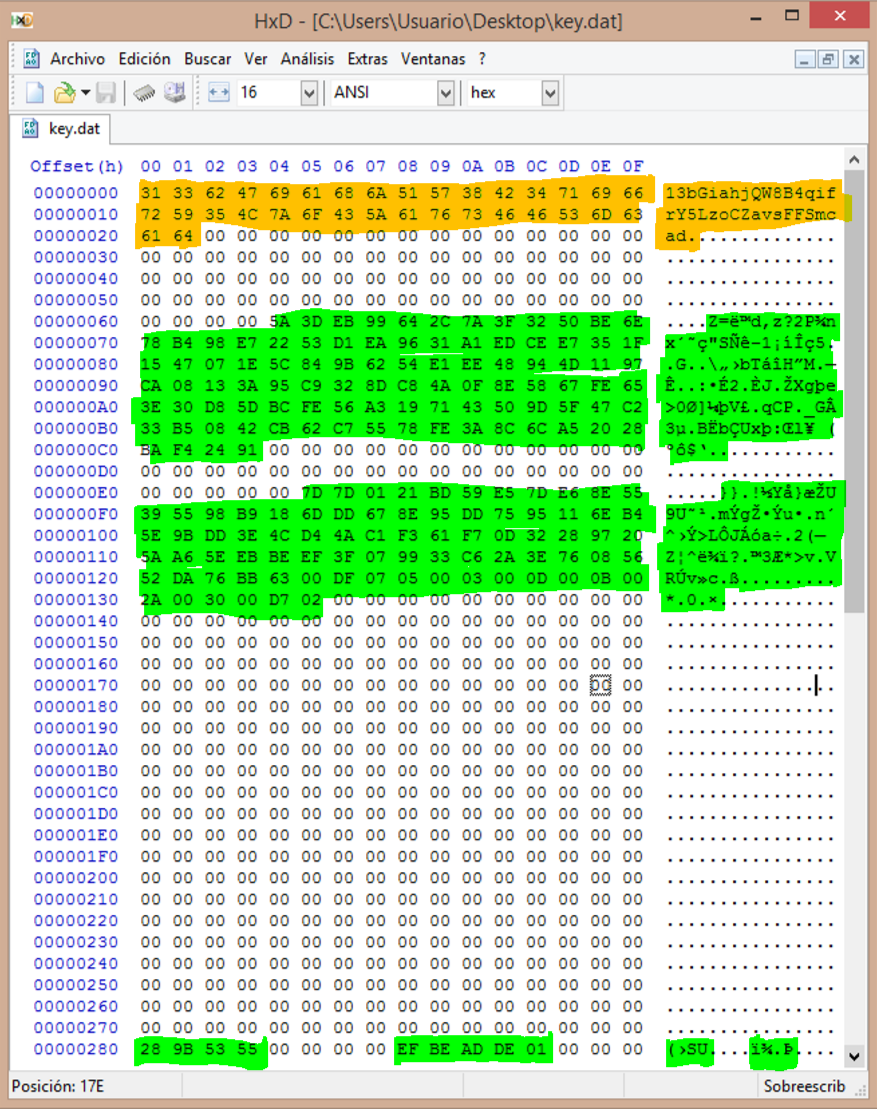Click byte BA in row 000000C0

[151, 450]
